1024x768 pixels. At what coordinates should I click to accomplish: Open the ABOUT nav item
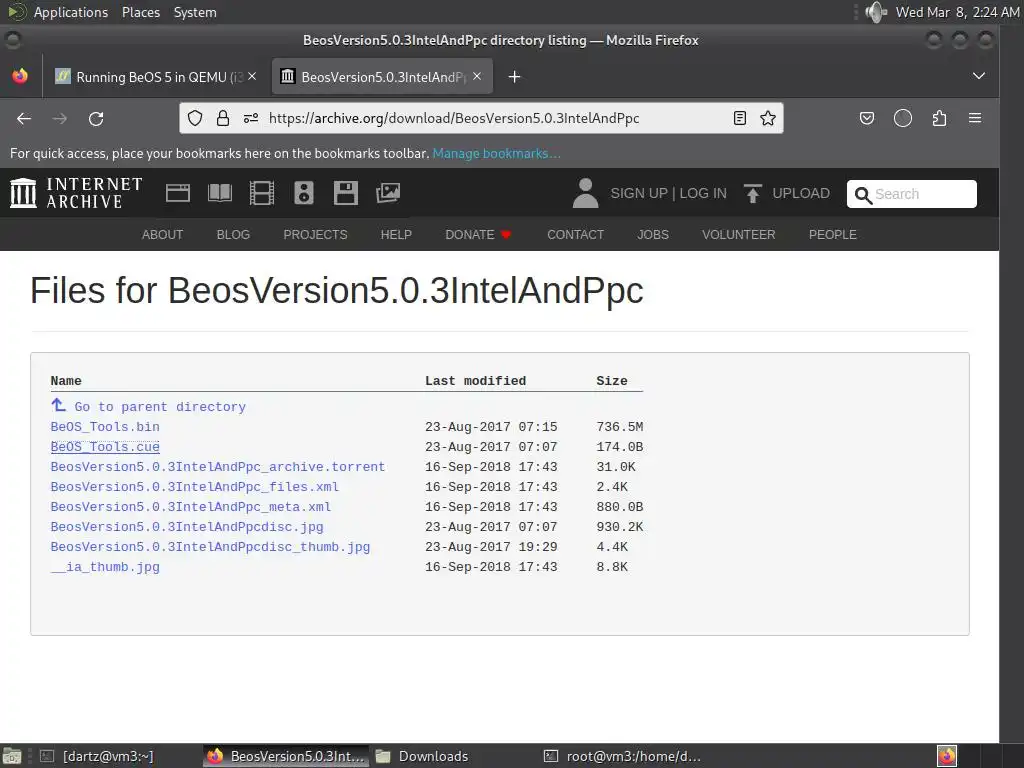coord(163,234)
